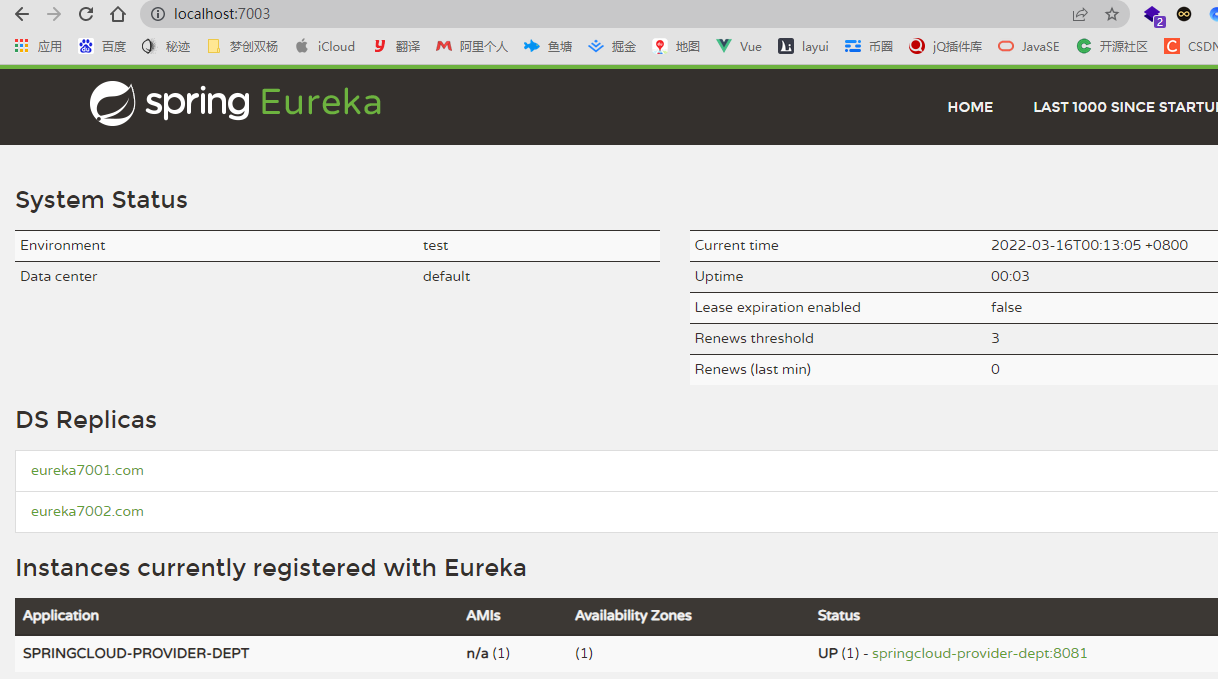The height and width of the screenshot is (679, 1218).
Task: Click the Application column header
Action: pos(61,615)
